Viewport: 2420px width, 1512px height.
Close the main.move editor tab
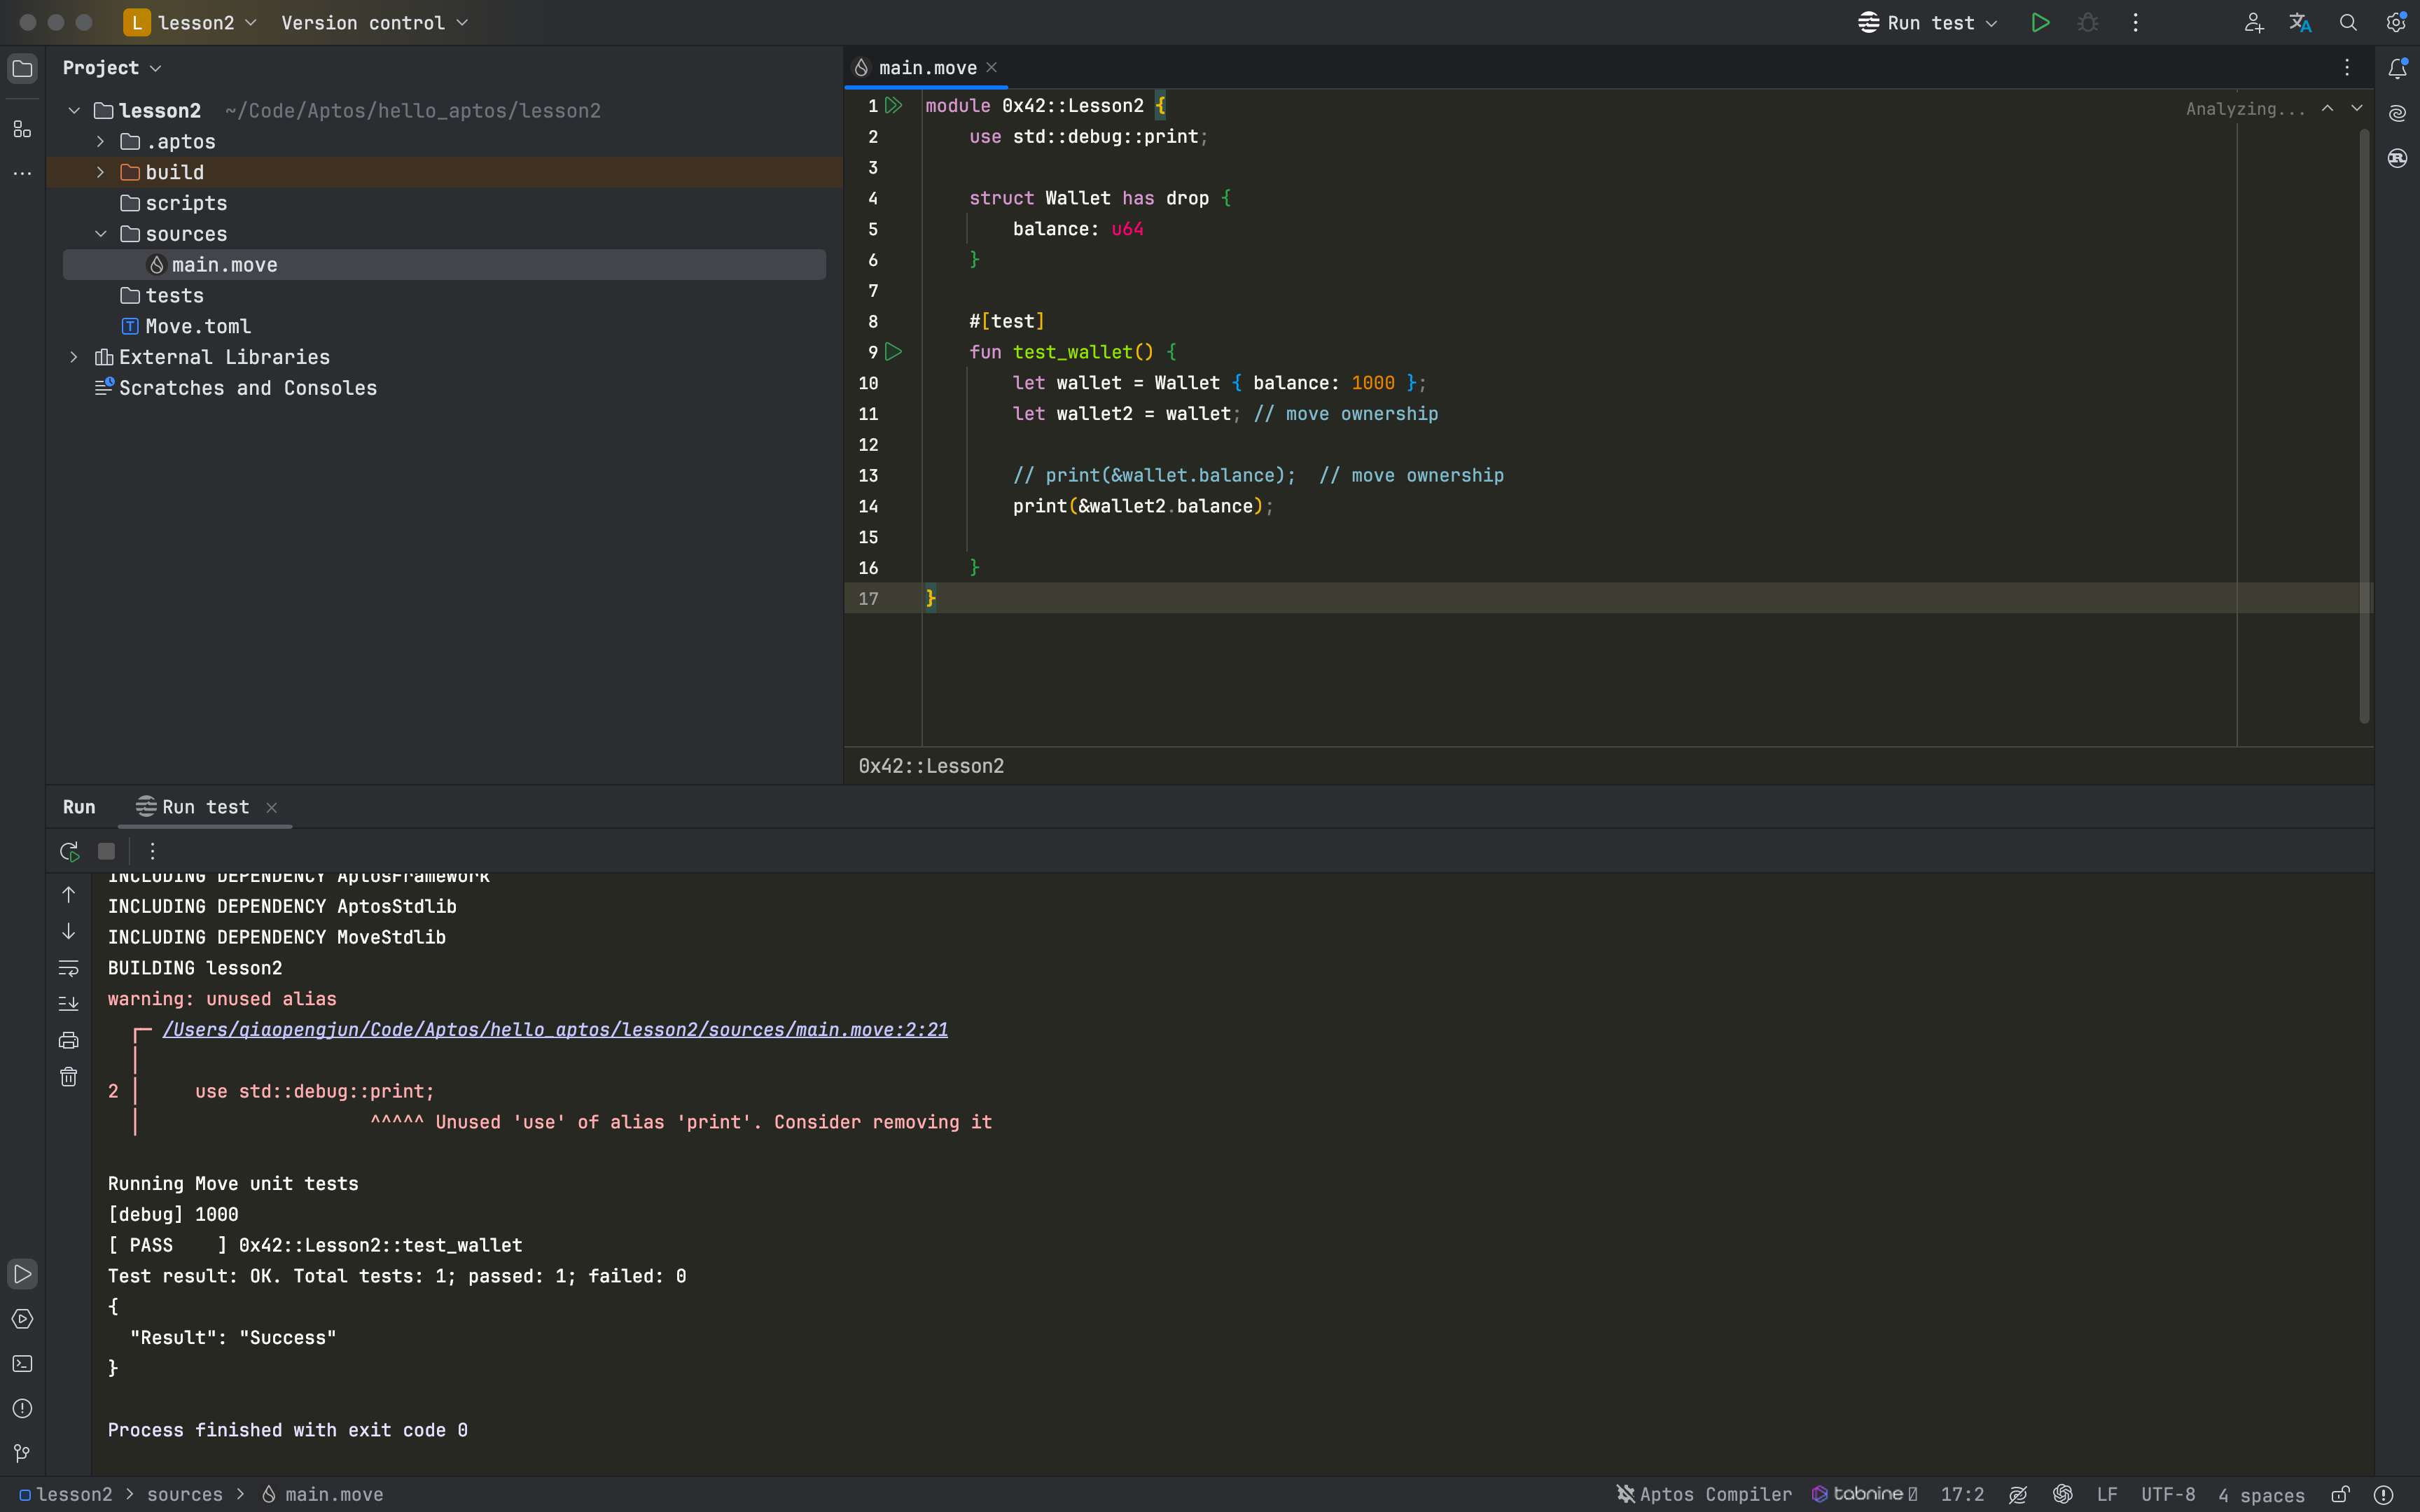click(992, 67)
